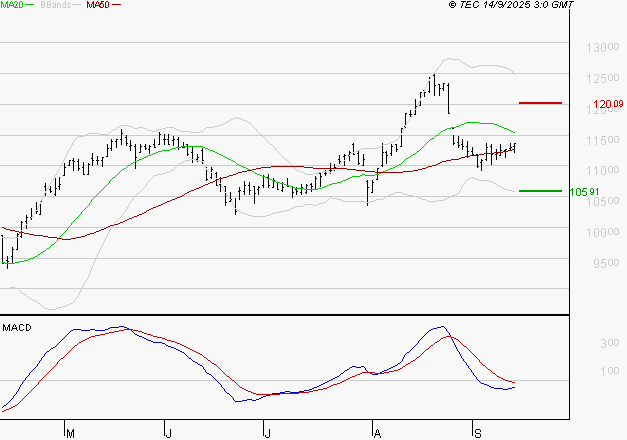The image size is (627, 440).
Task: Click the 10000 price axis label
Action: coord(603,232)
